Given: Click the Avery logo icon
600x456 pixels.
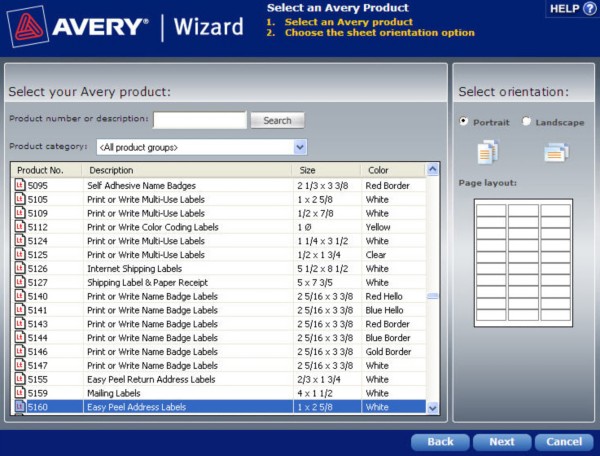Looking at the screenshot, I should click(28, 27).
